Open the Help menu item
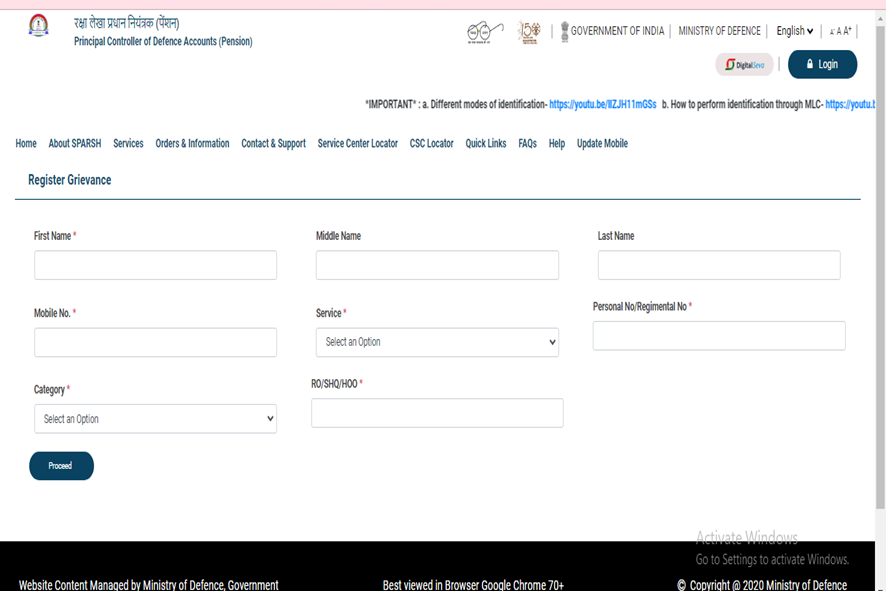 point(557,144)
